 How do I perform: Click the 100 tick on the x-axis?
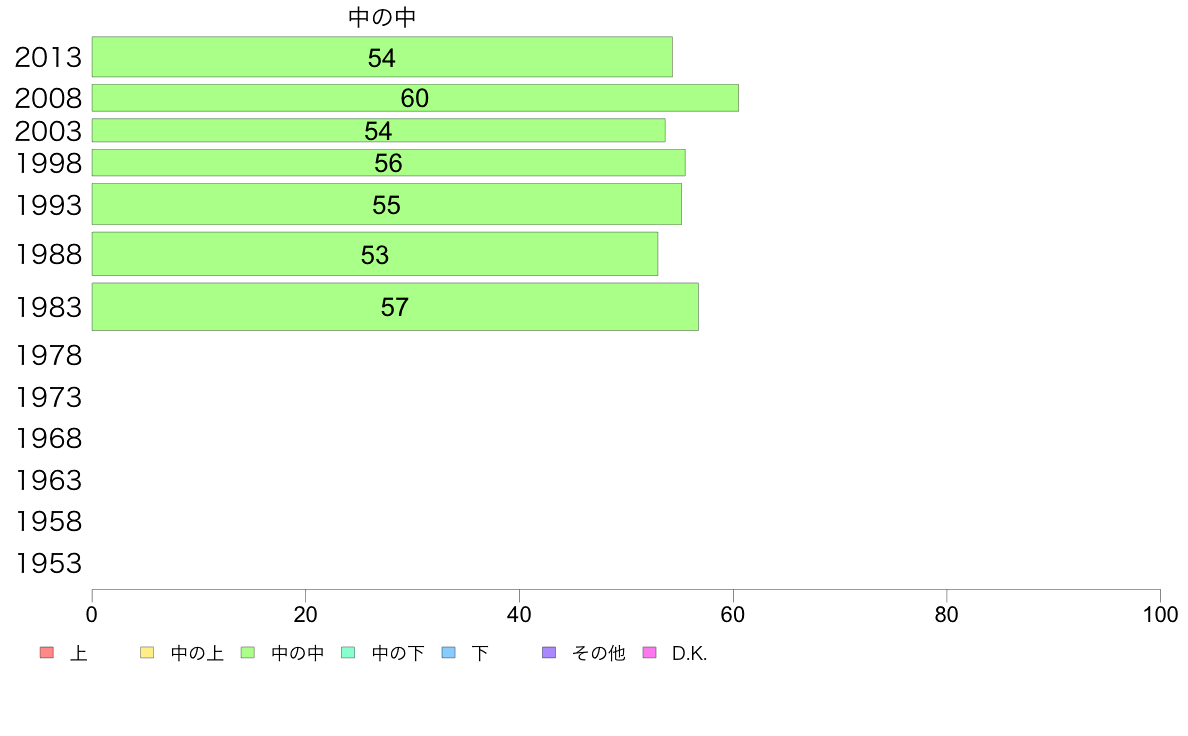[x=1159, y=615]
